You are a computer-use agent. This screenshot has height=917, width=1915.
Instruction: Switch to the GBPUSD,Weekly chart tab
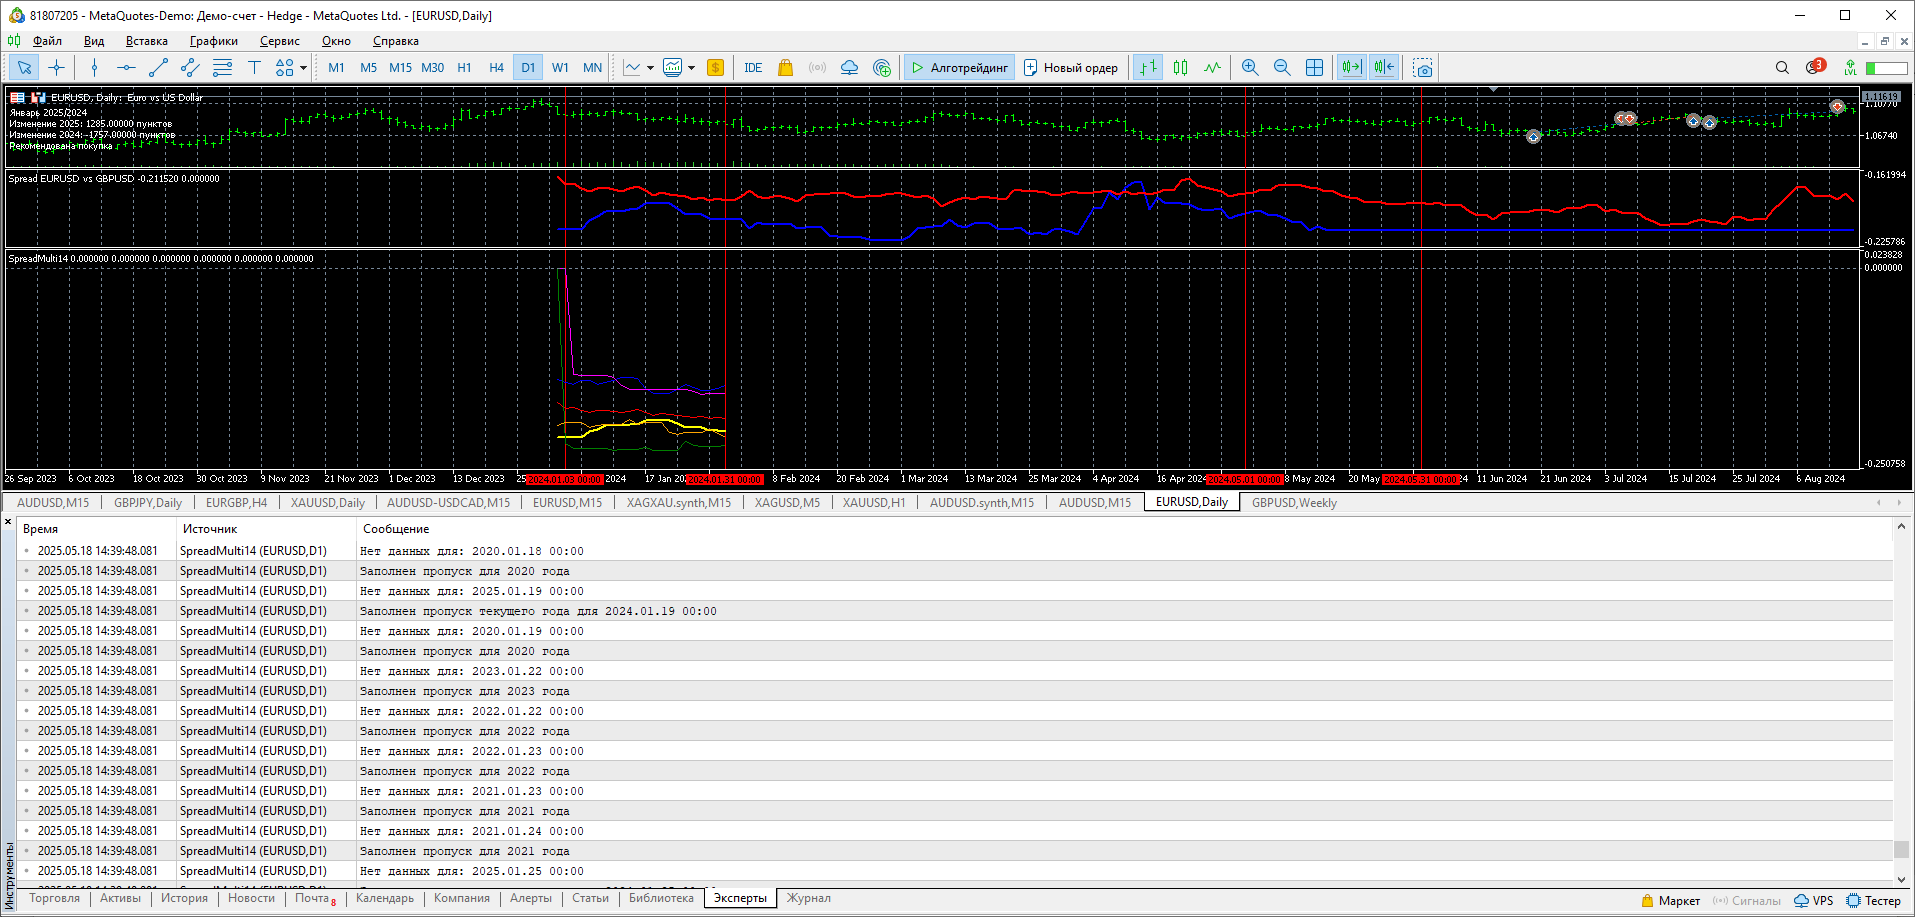click(x=1294, y=503)
